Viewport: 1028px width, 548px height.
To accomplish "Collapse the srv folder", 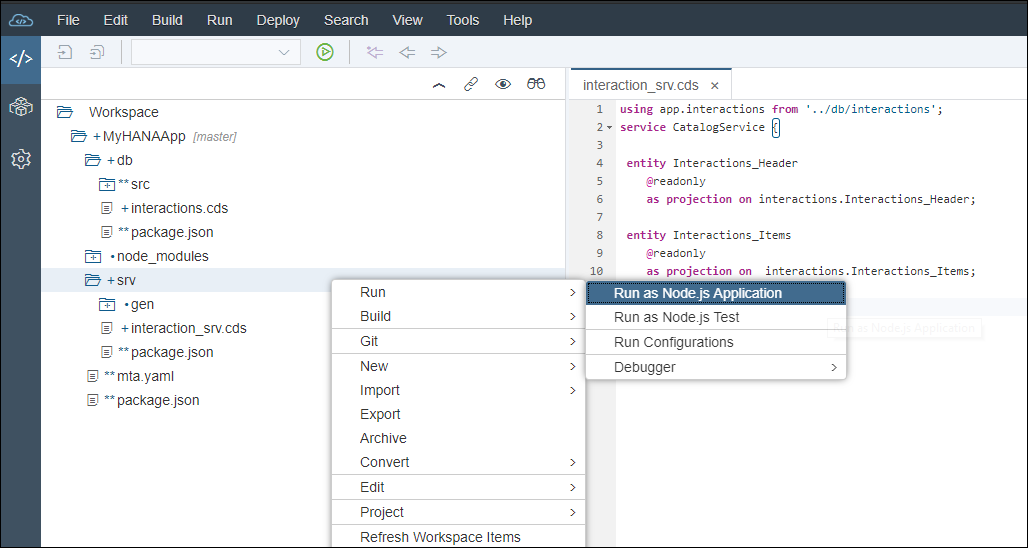I will tap(92, 280).
